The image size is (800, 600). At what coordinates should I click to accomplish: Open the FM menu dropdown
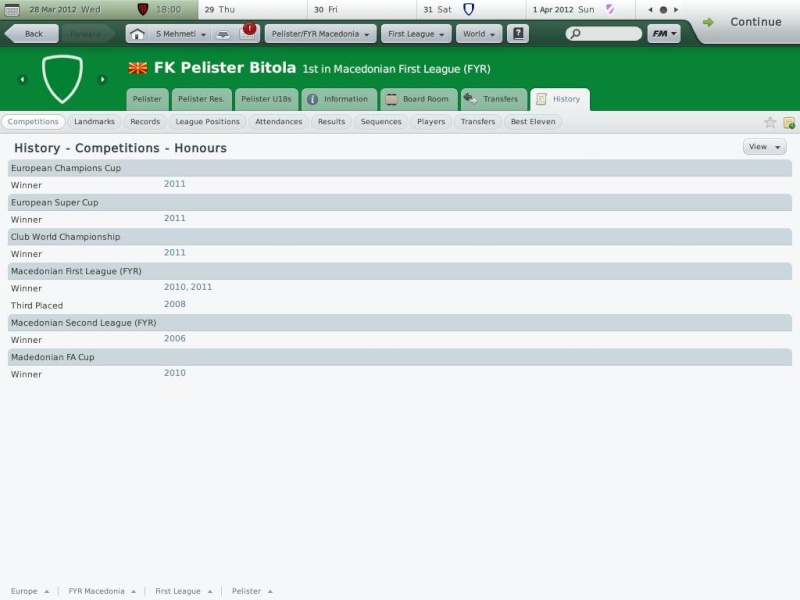[x=663, y=34]
